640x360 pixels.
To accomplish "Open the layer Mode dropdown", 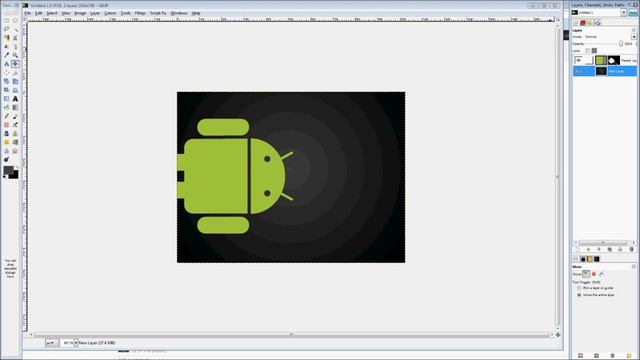I will click(x=634, y=37).
